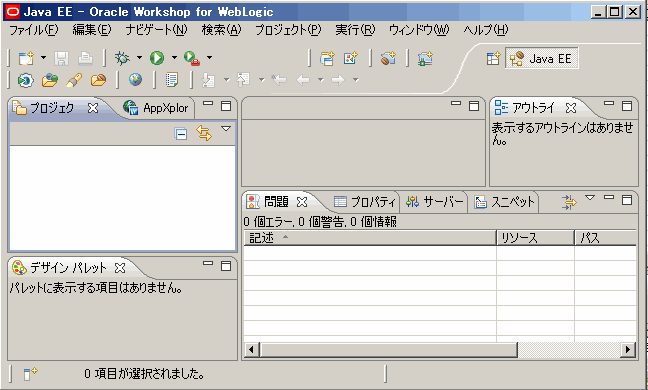Open the web browser globe icon
Viewport: 648px width, 390px height.
pyautogui.click(x=135, y=79)
